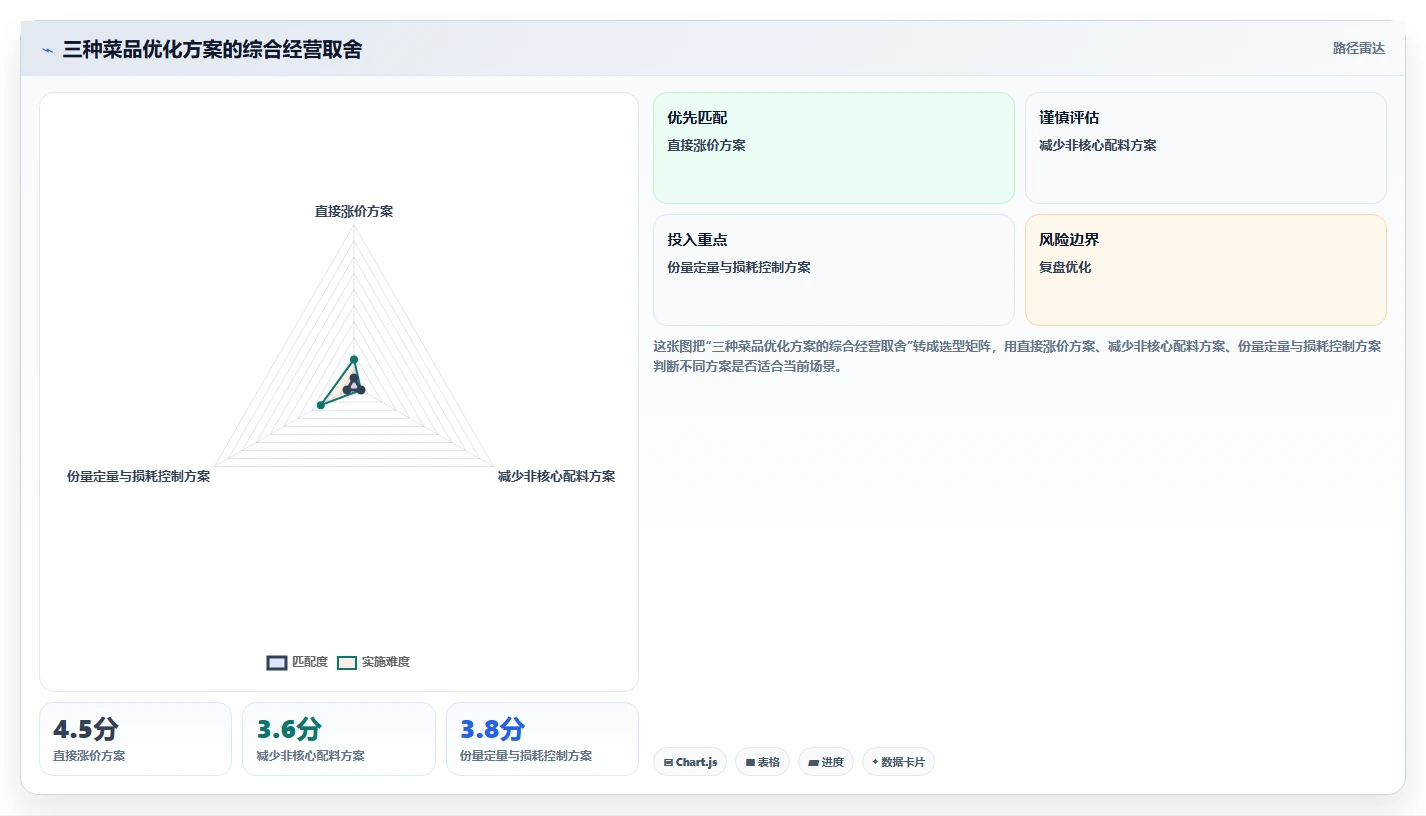The image size is (1426, 816).
Task: Click the title 三种菜品优化方案的综合经营取舍
Action: tap(212, 49)
